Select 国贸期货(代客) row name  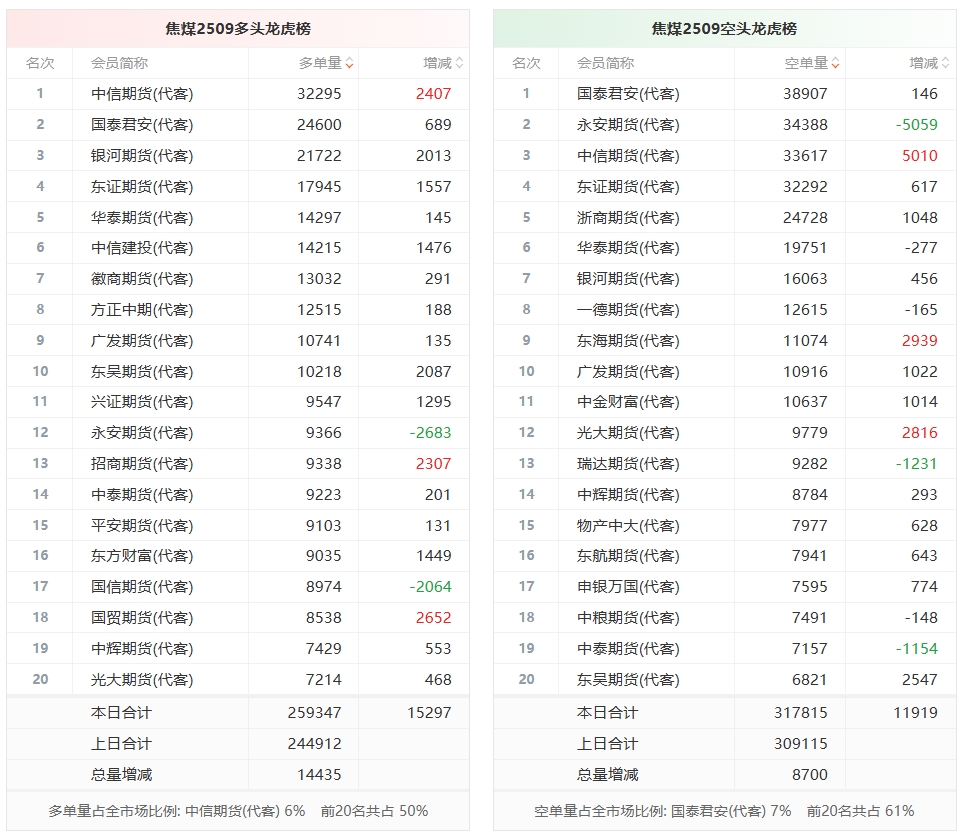coord(142,617)
